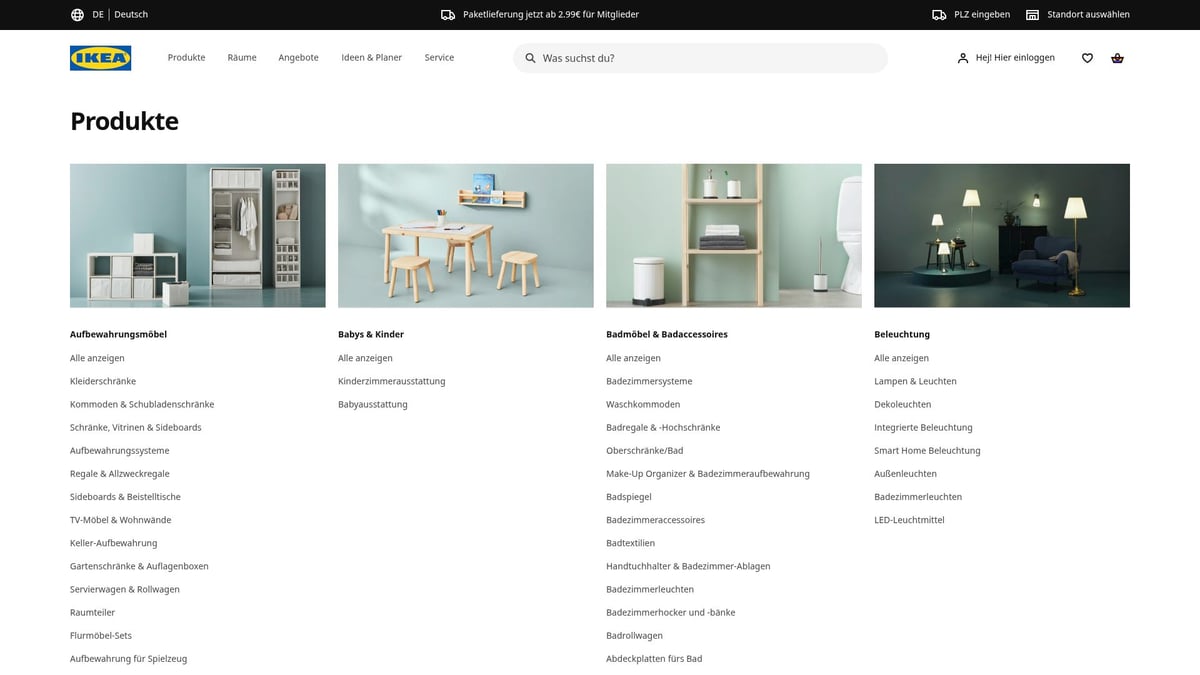Viewport: 1200px width, 675px height.
Task: Open the shopping bag icon
Action: click(1117, 57)
